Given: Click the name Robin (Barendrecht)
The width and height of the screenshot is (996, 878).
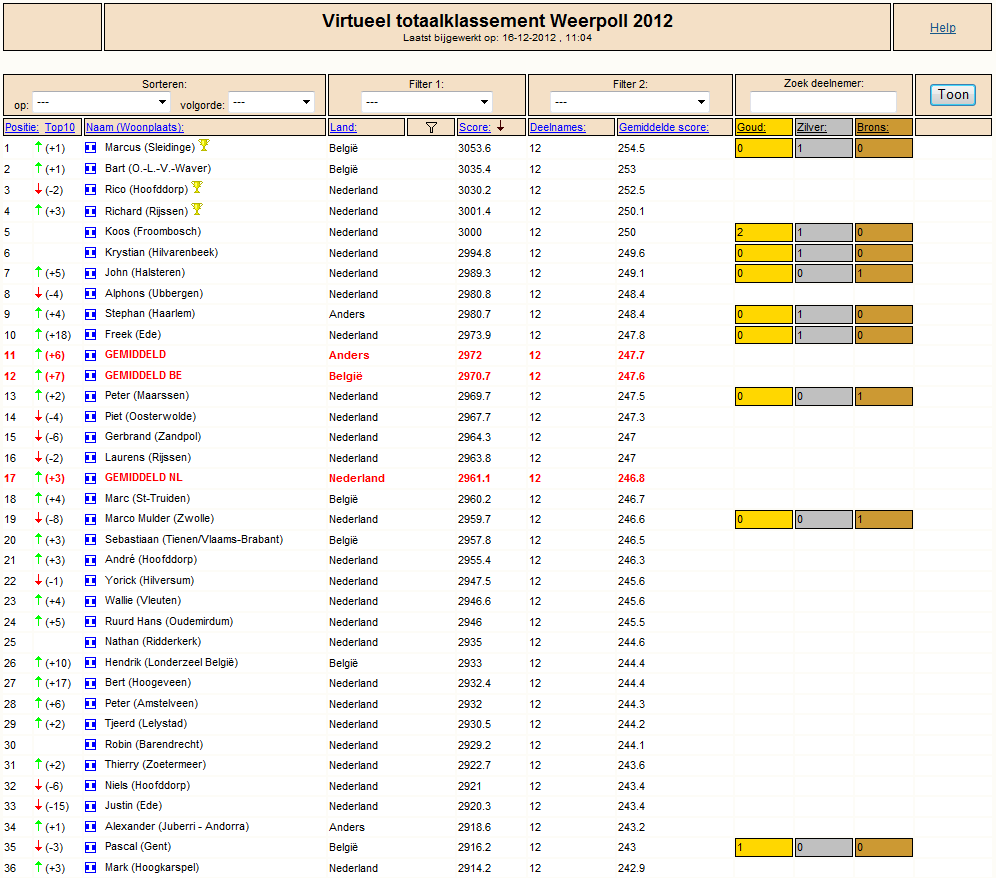Looking at the screenshot, I should (154, 744).
